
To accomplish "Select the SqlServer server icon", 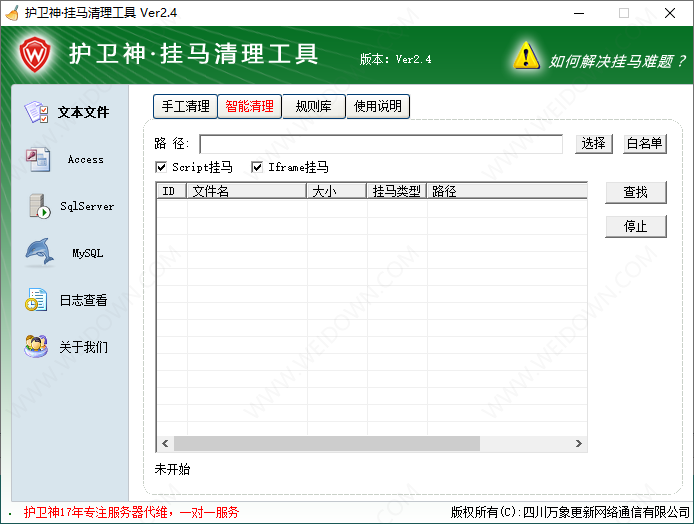I will pyautogui.click(x=39, y=206).
